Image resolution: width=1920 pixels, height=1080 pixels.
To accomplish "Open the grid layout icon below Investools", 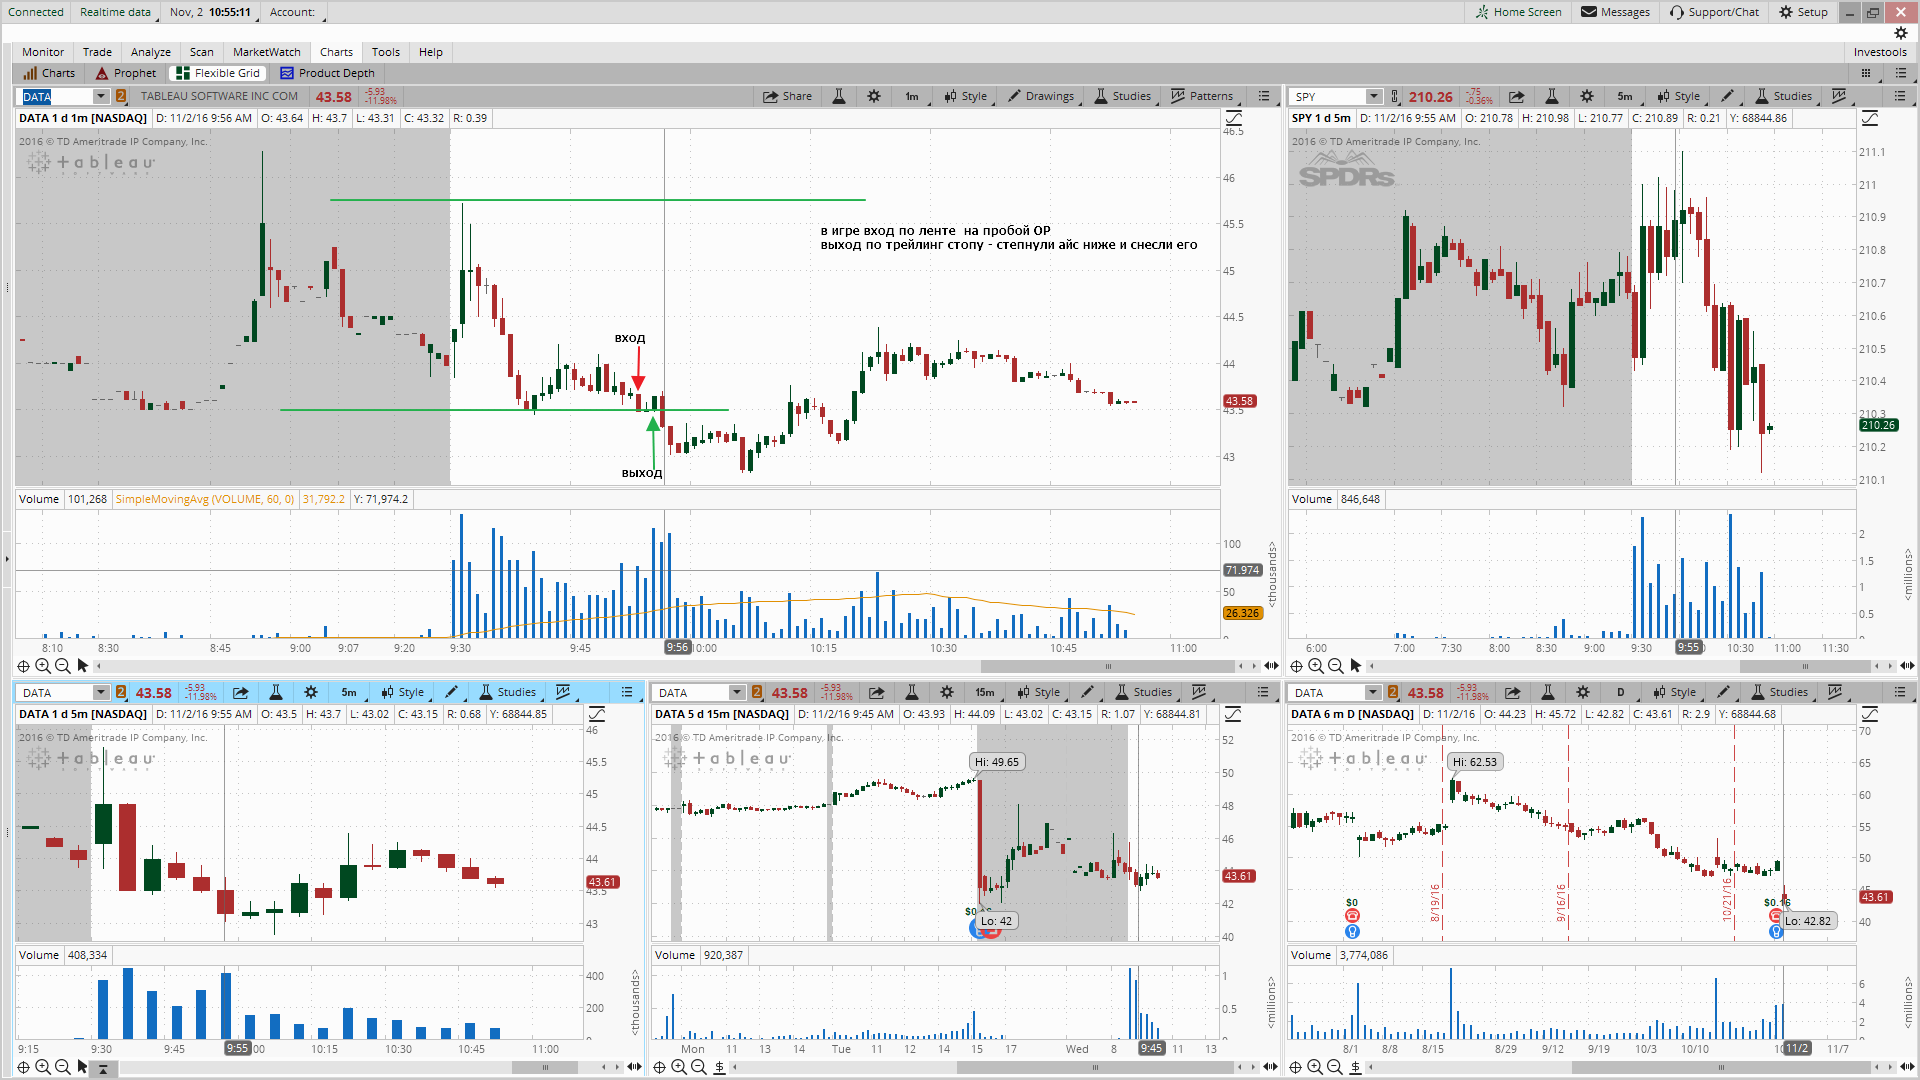I will [x=1866, y=73].
